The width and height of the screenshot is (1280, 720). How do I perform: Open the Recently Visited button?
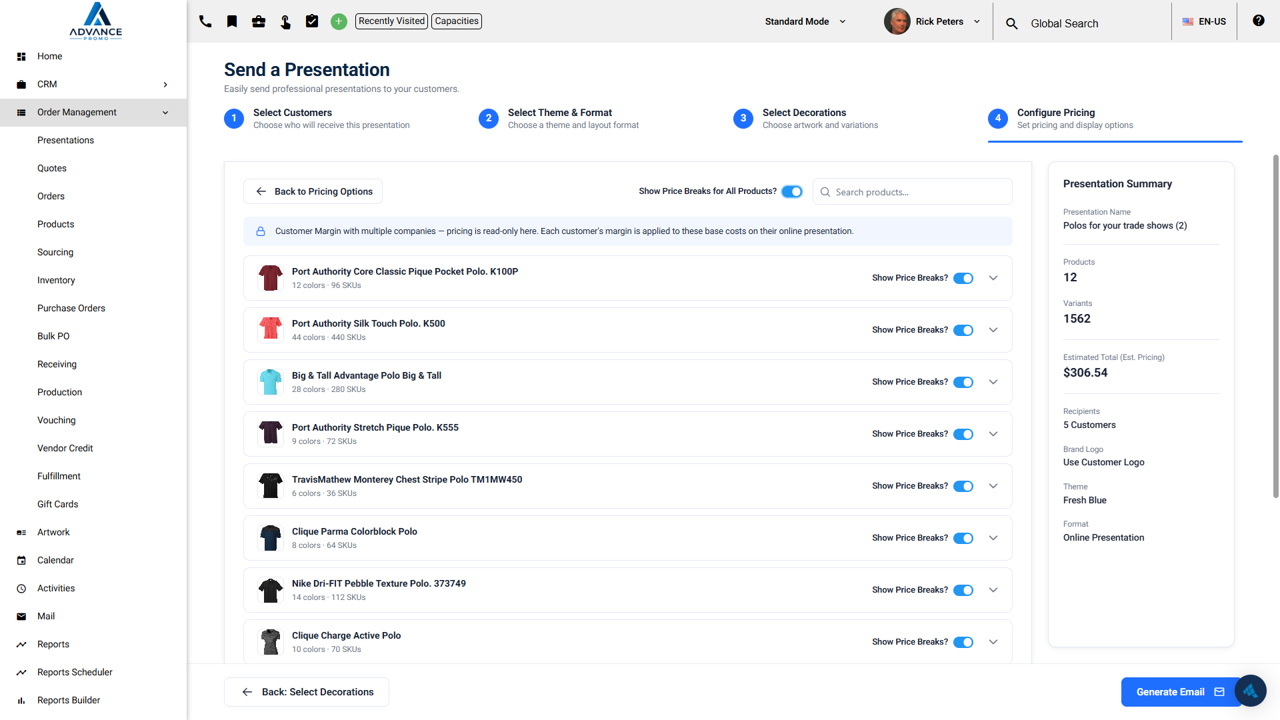click(391, 21)
